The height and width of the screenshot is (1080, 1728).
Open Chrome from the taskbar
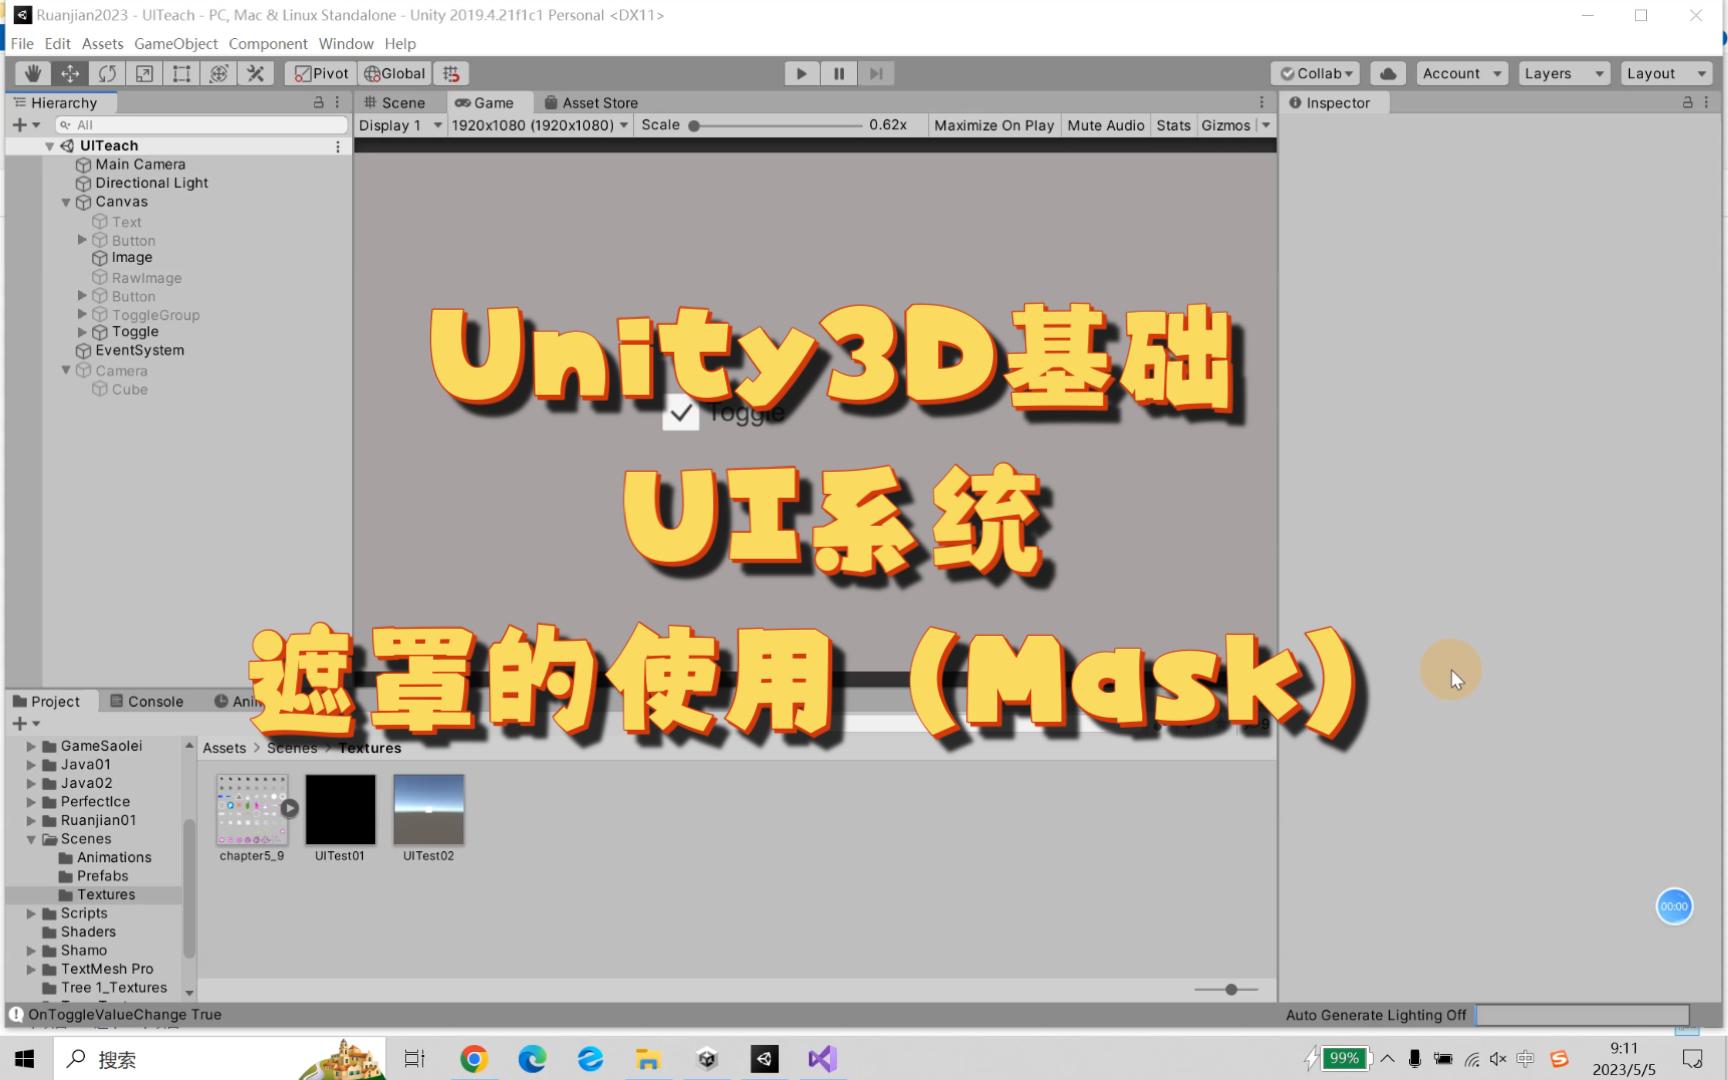(474, 1058)
